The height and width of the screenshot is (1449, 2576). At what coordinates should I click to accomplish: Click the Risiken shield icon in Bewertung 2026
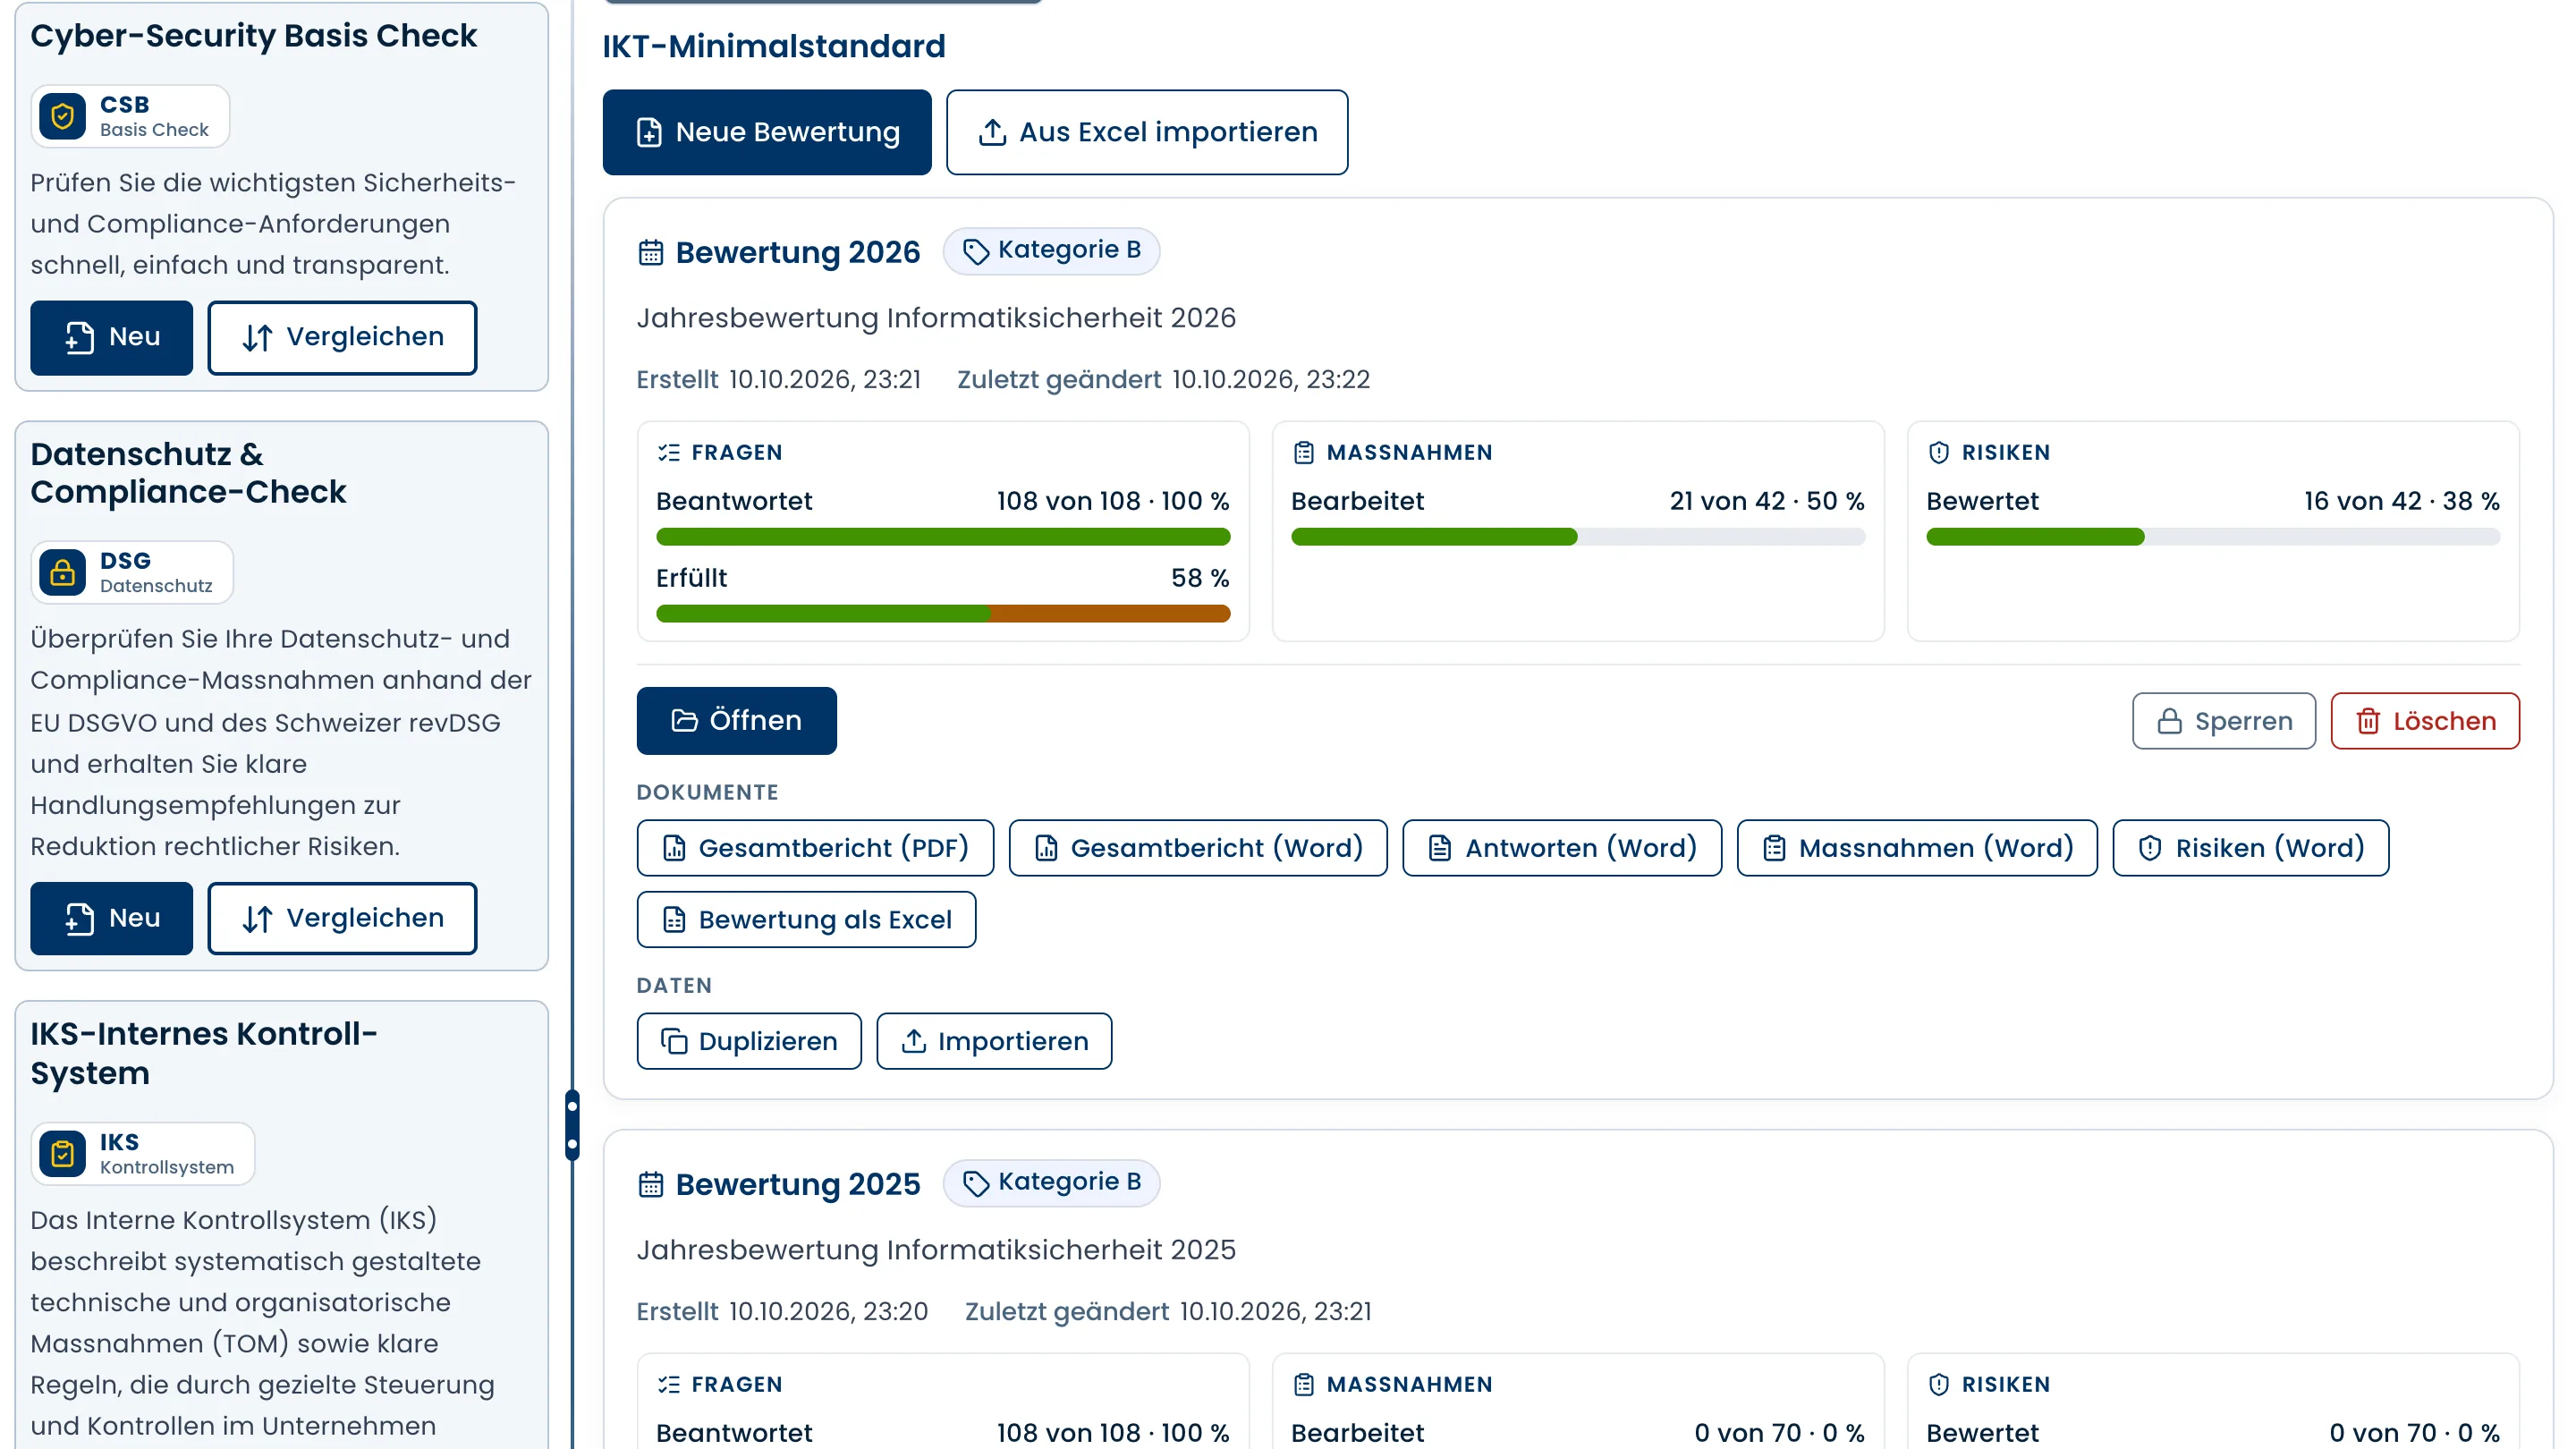[1939, 452]
